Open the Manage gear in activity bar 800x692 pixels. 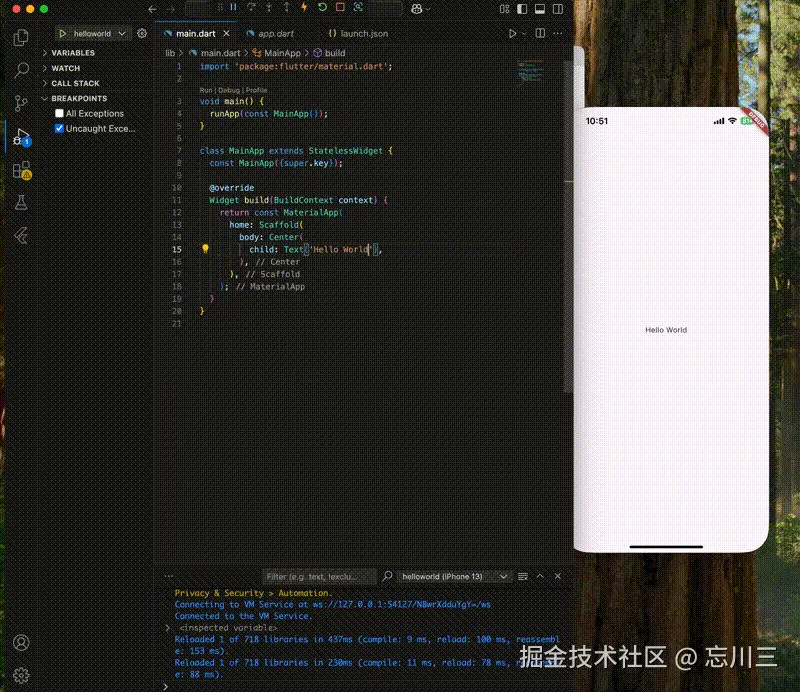[21, 675]
